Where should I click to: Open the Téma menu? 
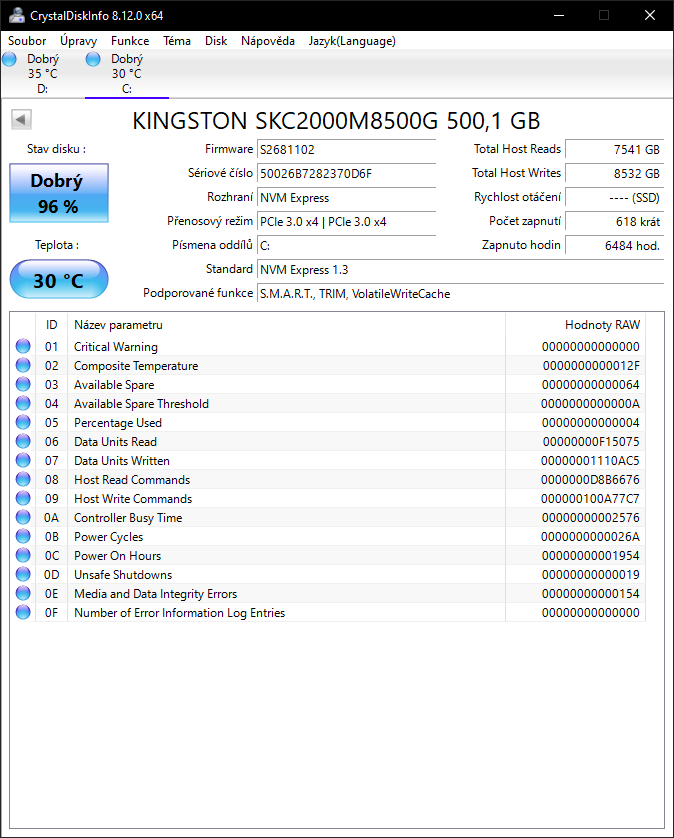click(177, 41)
